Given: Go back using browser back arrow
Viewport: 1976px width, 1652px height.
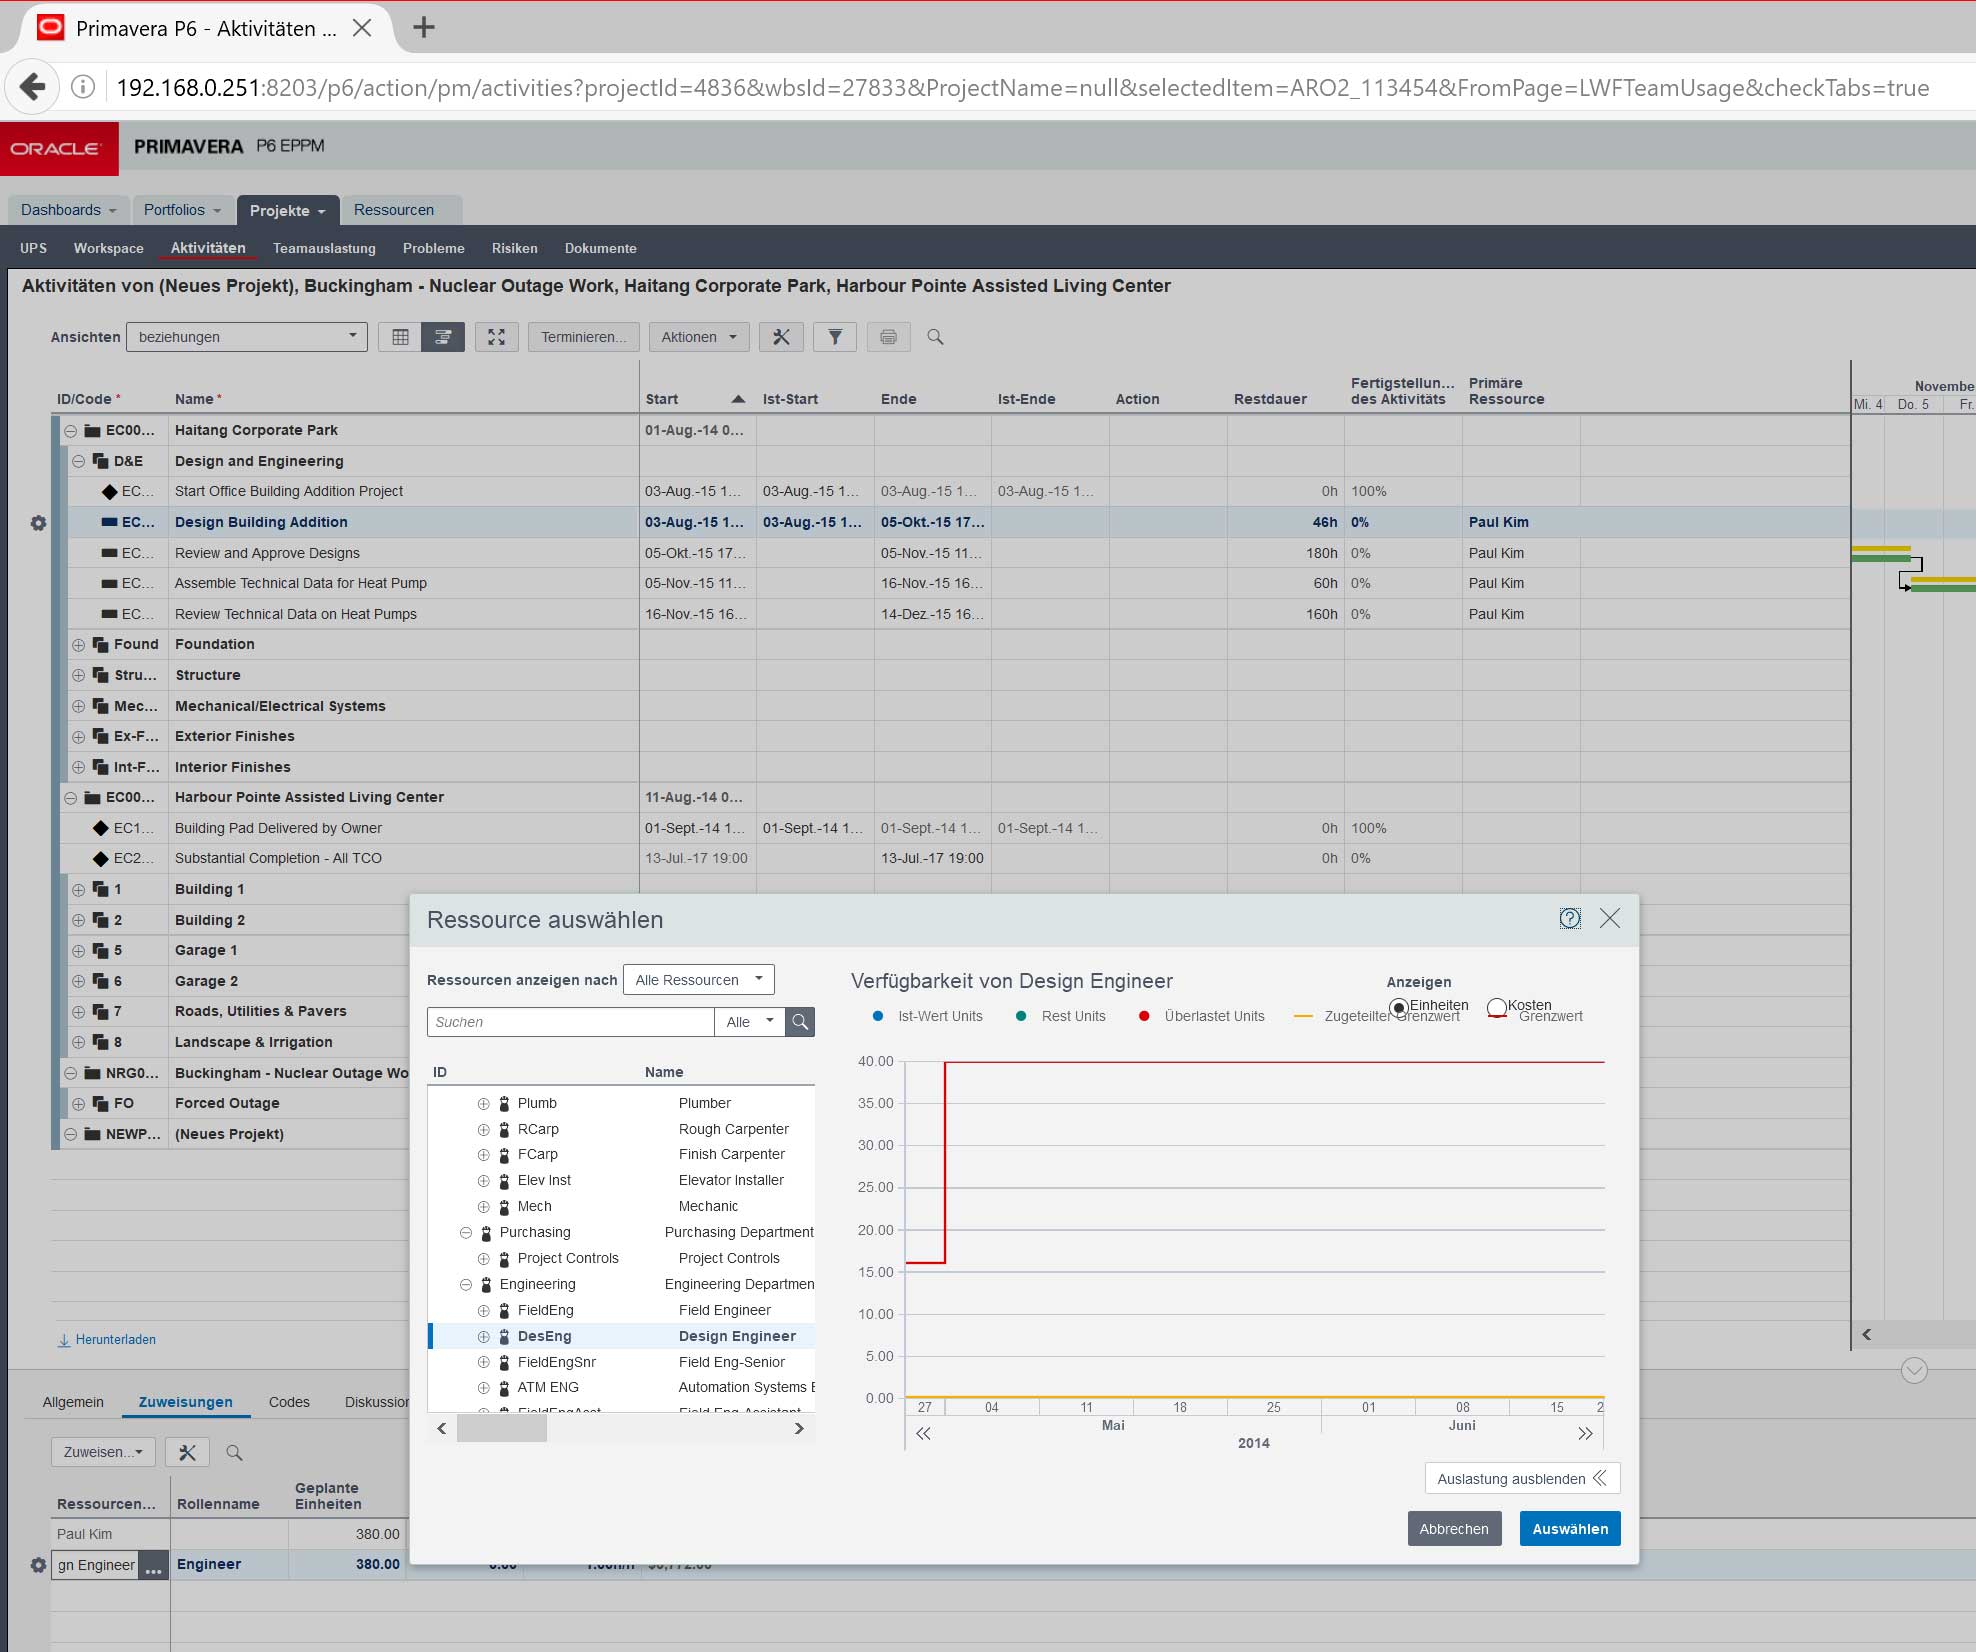Looking at the screenshot, I should point(33,87).
